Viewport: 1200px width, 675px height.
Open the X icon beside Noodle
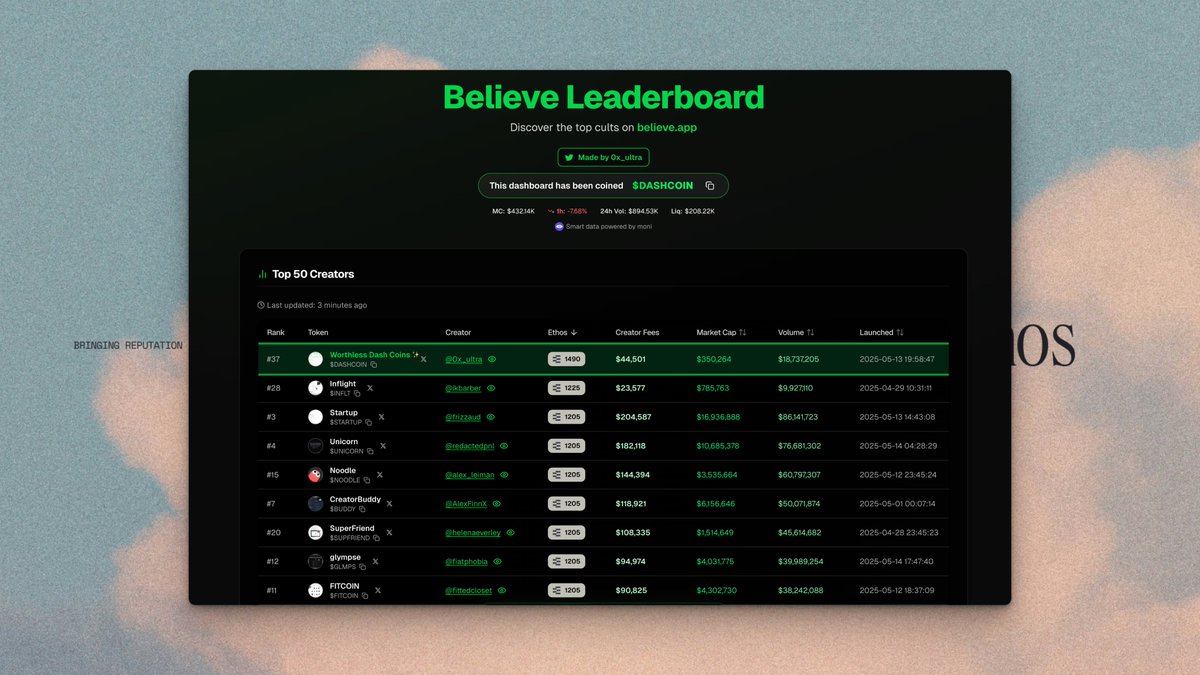pos(380,475)
